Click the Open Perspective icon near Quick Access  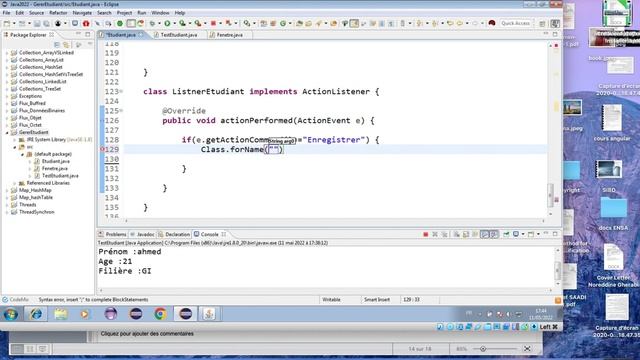pos(542,24)
